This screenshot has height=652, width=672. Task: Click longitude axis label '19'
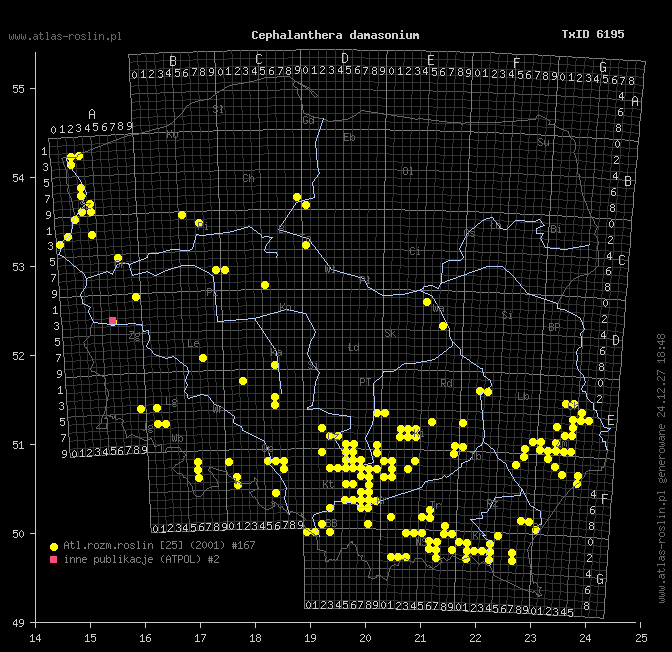310,638
